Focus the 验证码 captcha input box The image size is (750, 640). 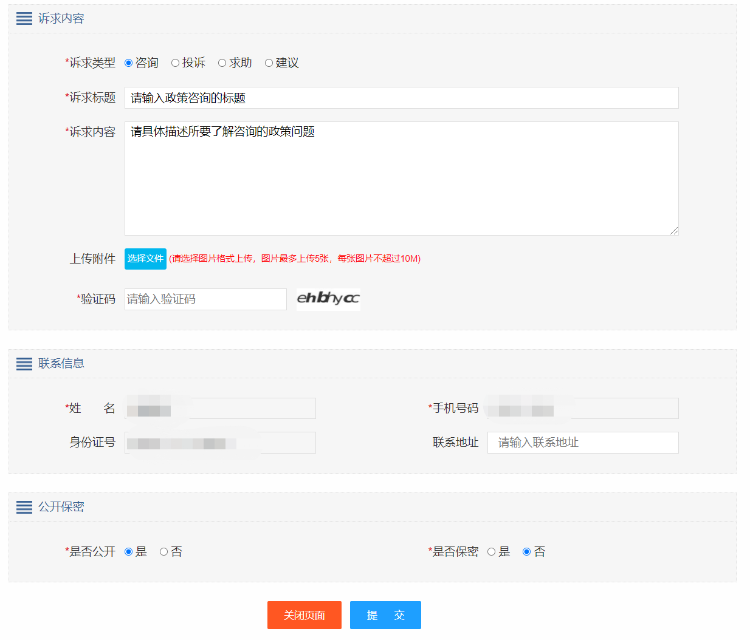click(205, 299)
